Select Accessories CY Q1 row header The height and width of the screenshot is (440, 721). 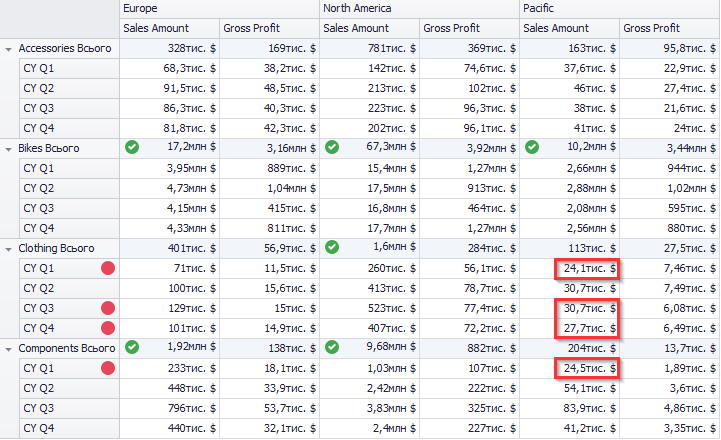pos(69,69)
